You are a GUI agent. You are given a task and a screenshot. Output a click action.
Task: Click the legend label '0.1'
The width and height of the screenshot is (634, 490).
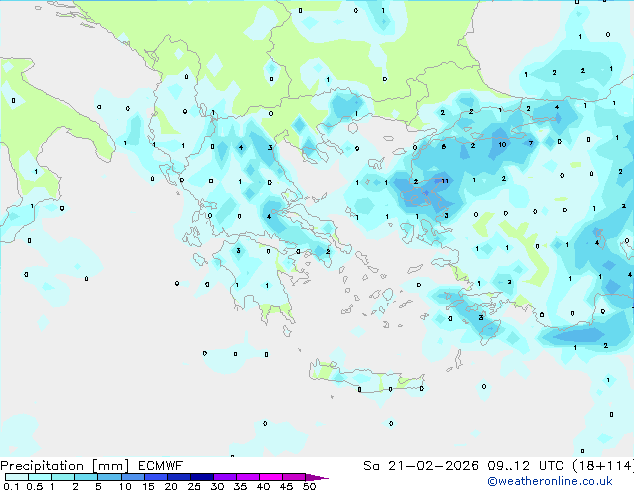11,486
